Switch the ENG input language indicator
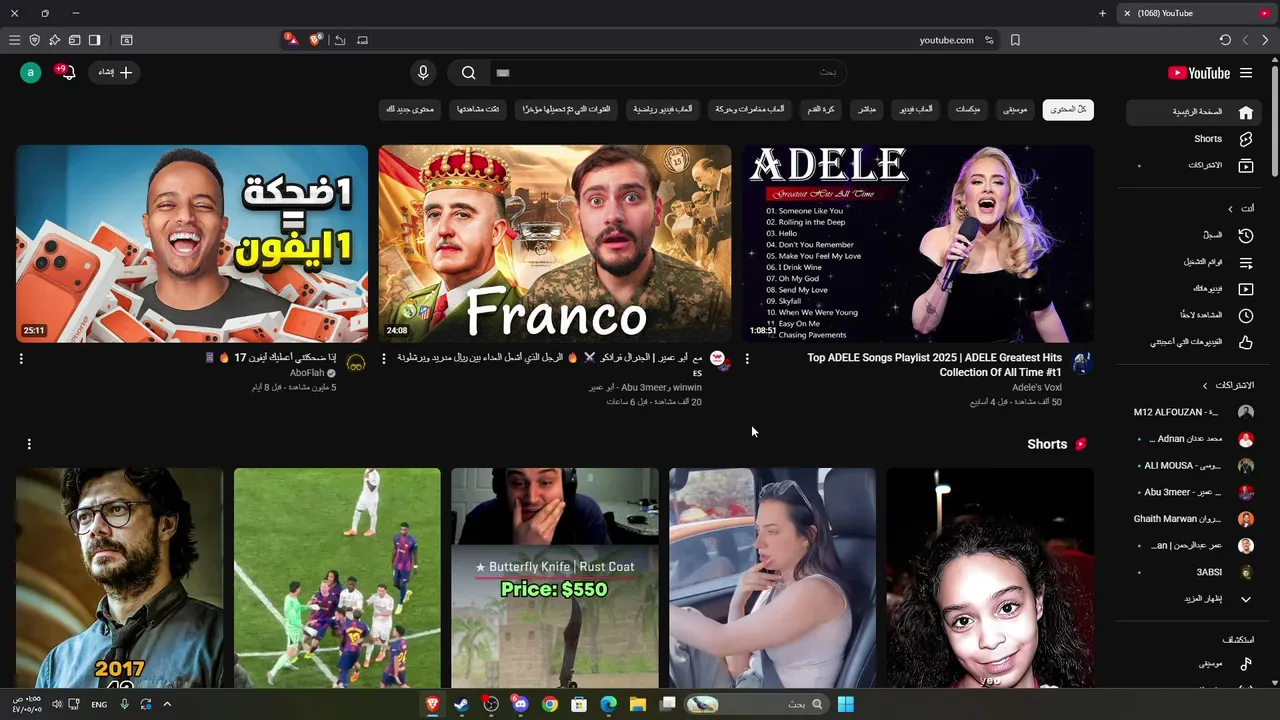The width and height of the screenshot is (1280, 720). [x=99, y=704]
